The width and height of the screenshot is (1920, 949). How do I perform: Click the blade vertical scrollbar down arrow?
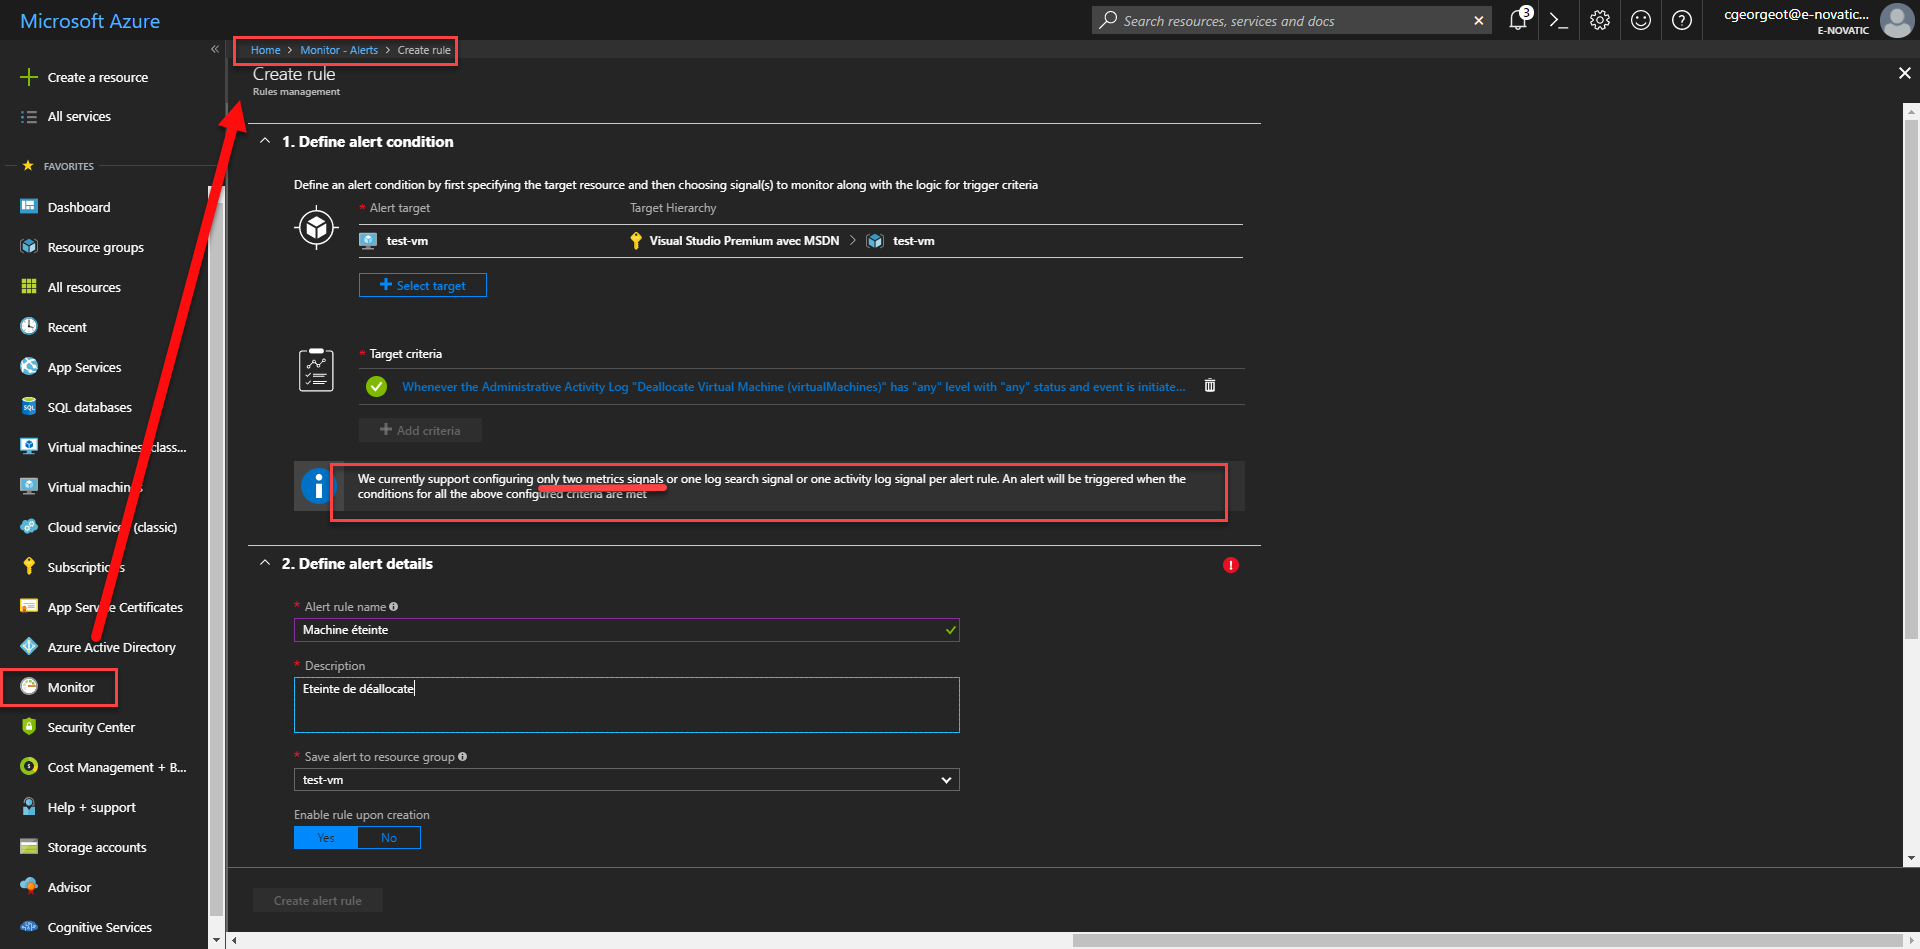pos(1911,858)
